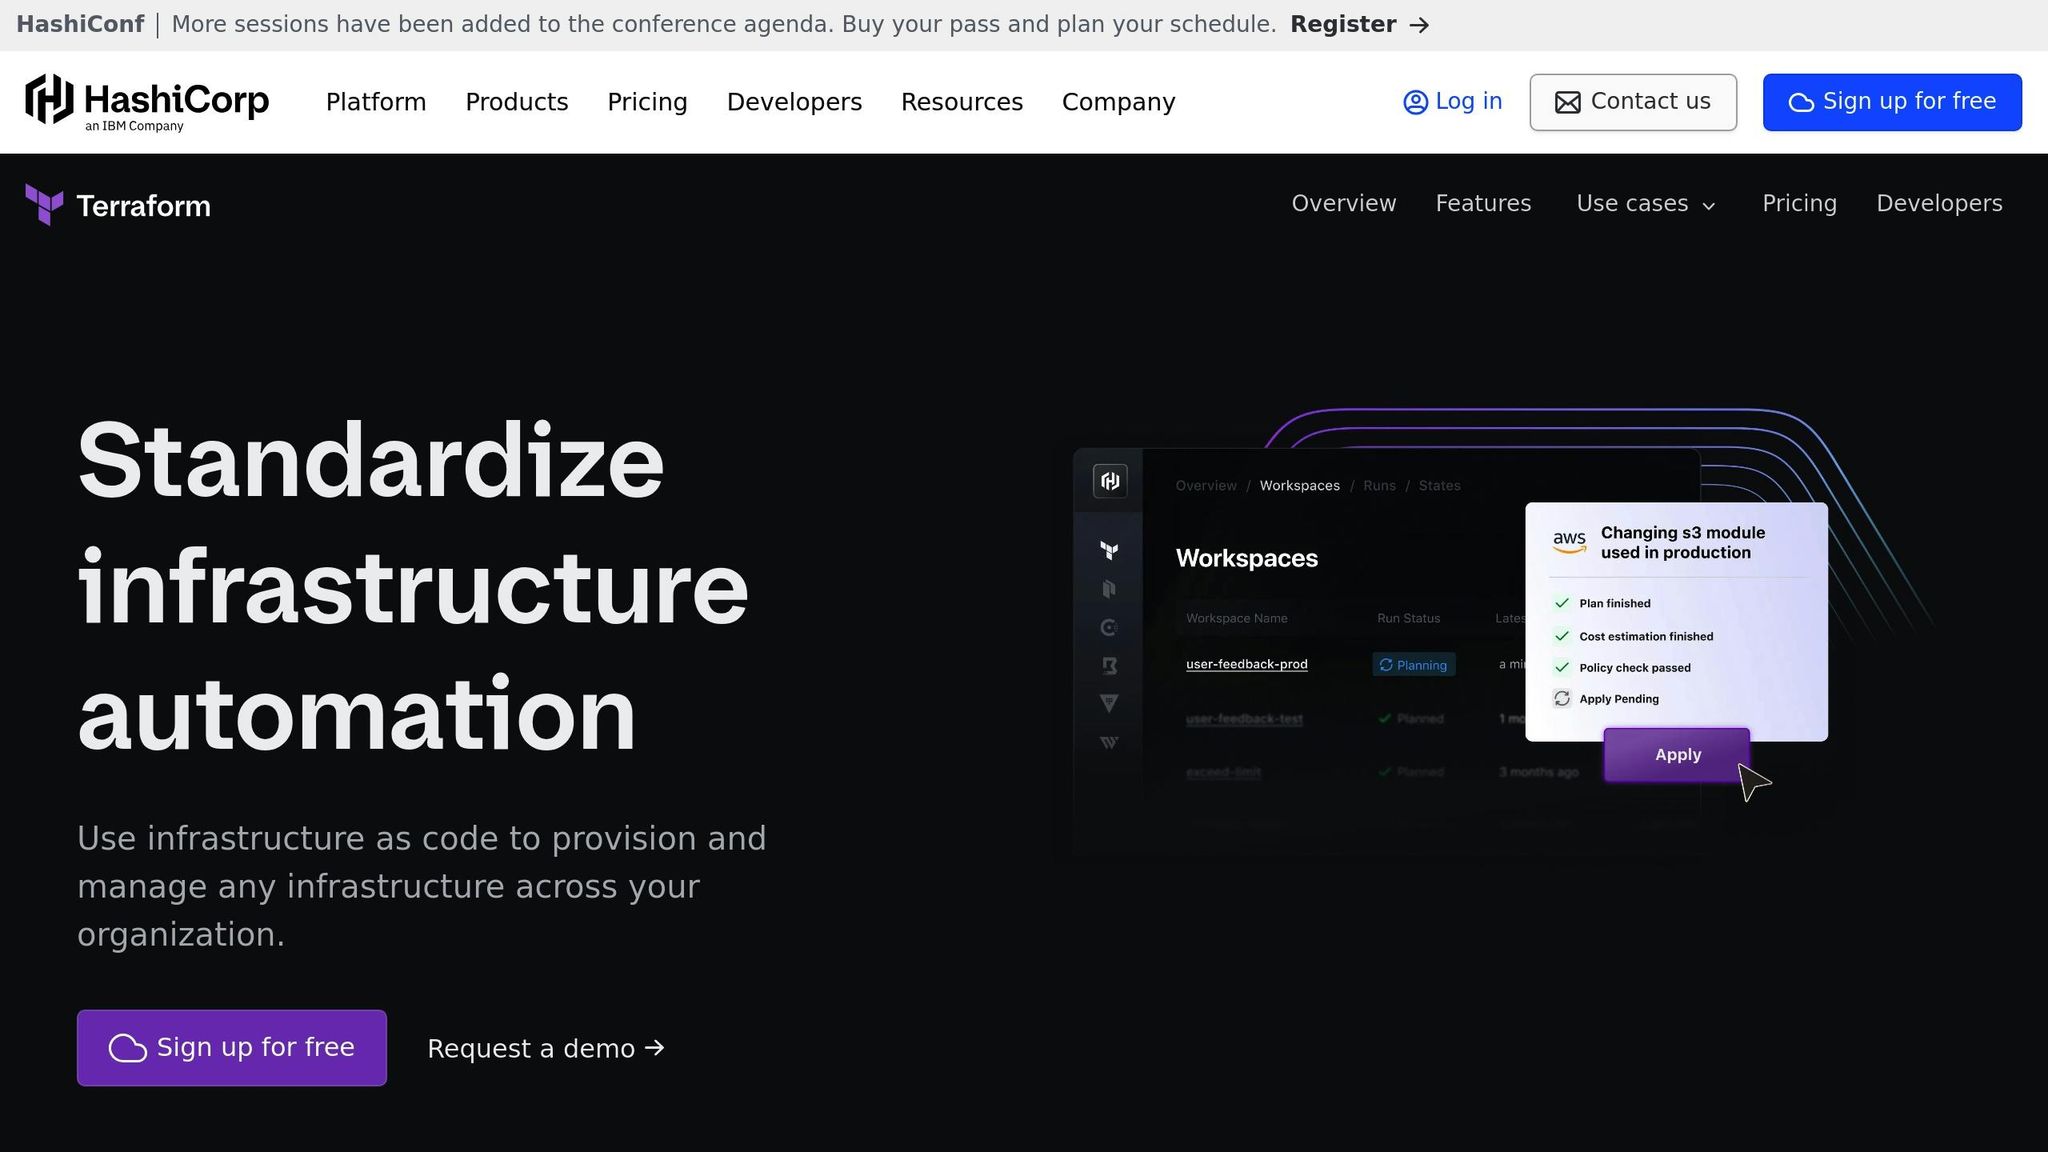2048x1152 pixels.
Task: Click Overview in mockup breadcrumb
Action: pos(1206,485)
